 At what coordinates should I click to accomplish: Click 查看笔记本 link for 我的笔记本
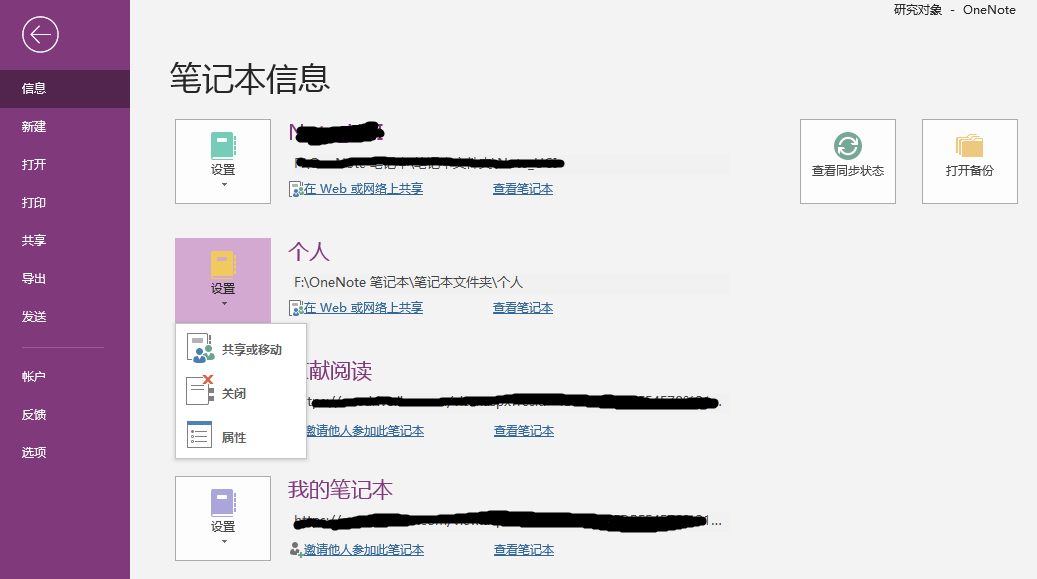pyautogui.click(x=524, y=550)
